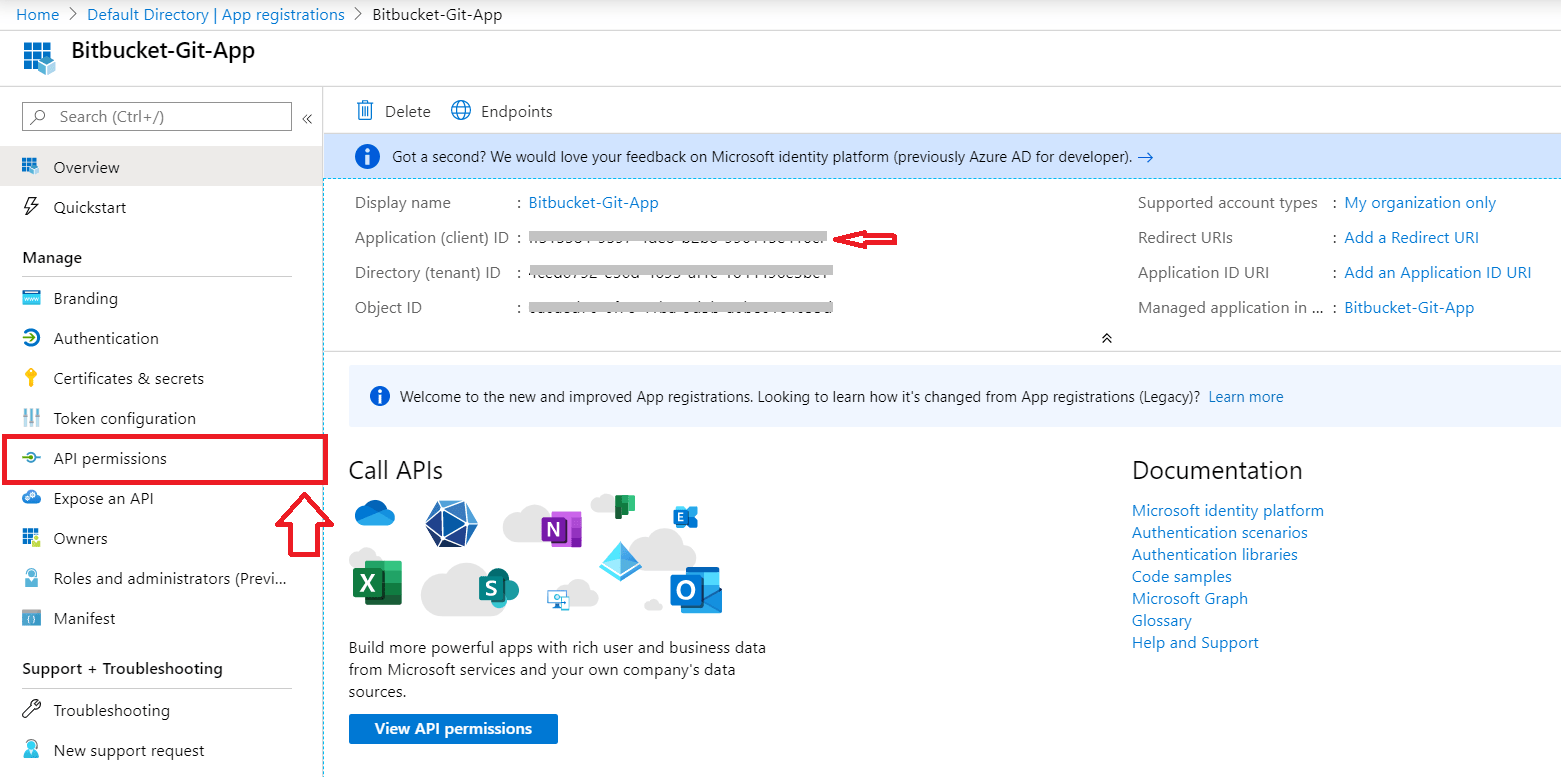Focus the Search (Ctrl+/) input field

coord(157,117)
